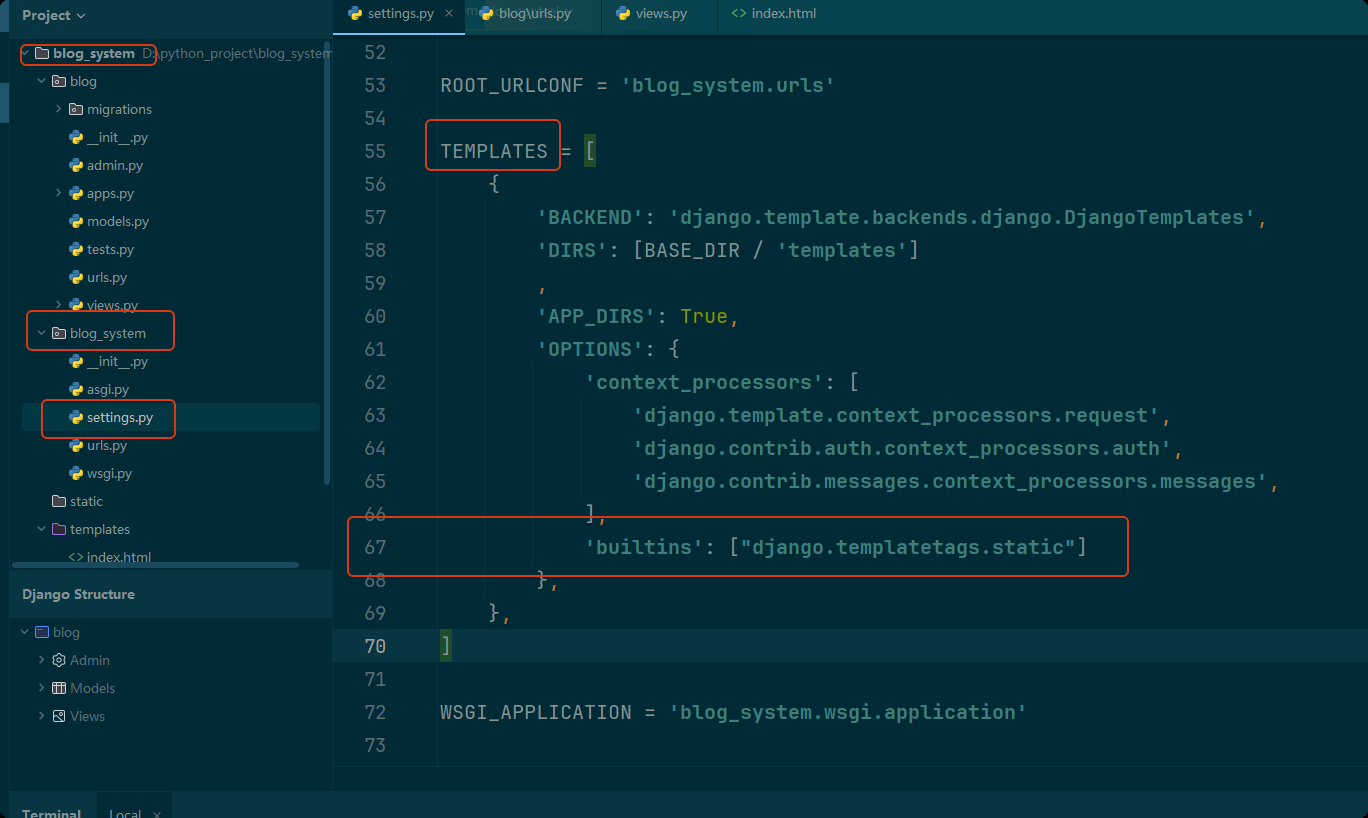Click the Models table icon in Django Structure
The width and height of the screenshot is (1368, 818).
pyautogui.click(x=58, y=688)
